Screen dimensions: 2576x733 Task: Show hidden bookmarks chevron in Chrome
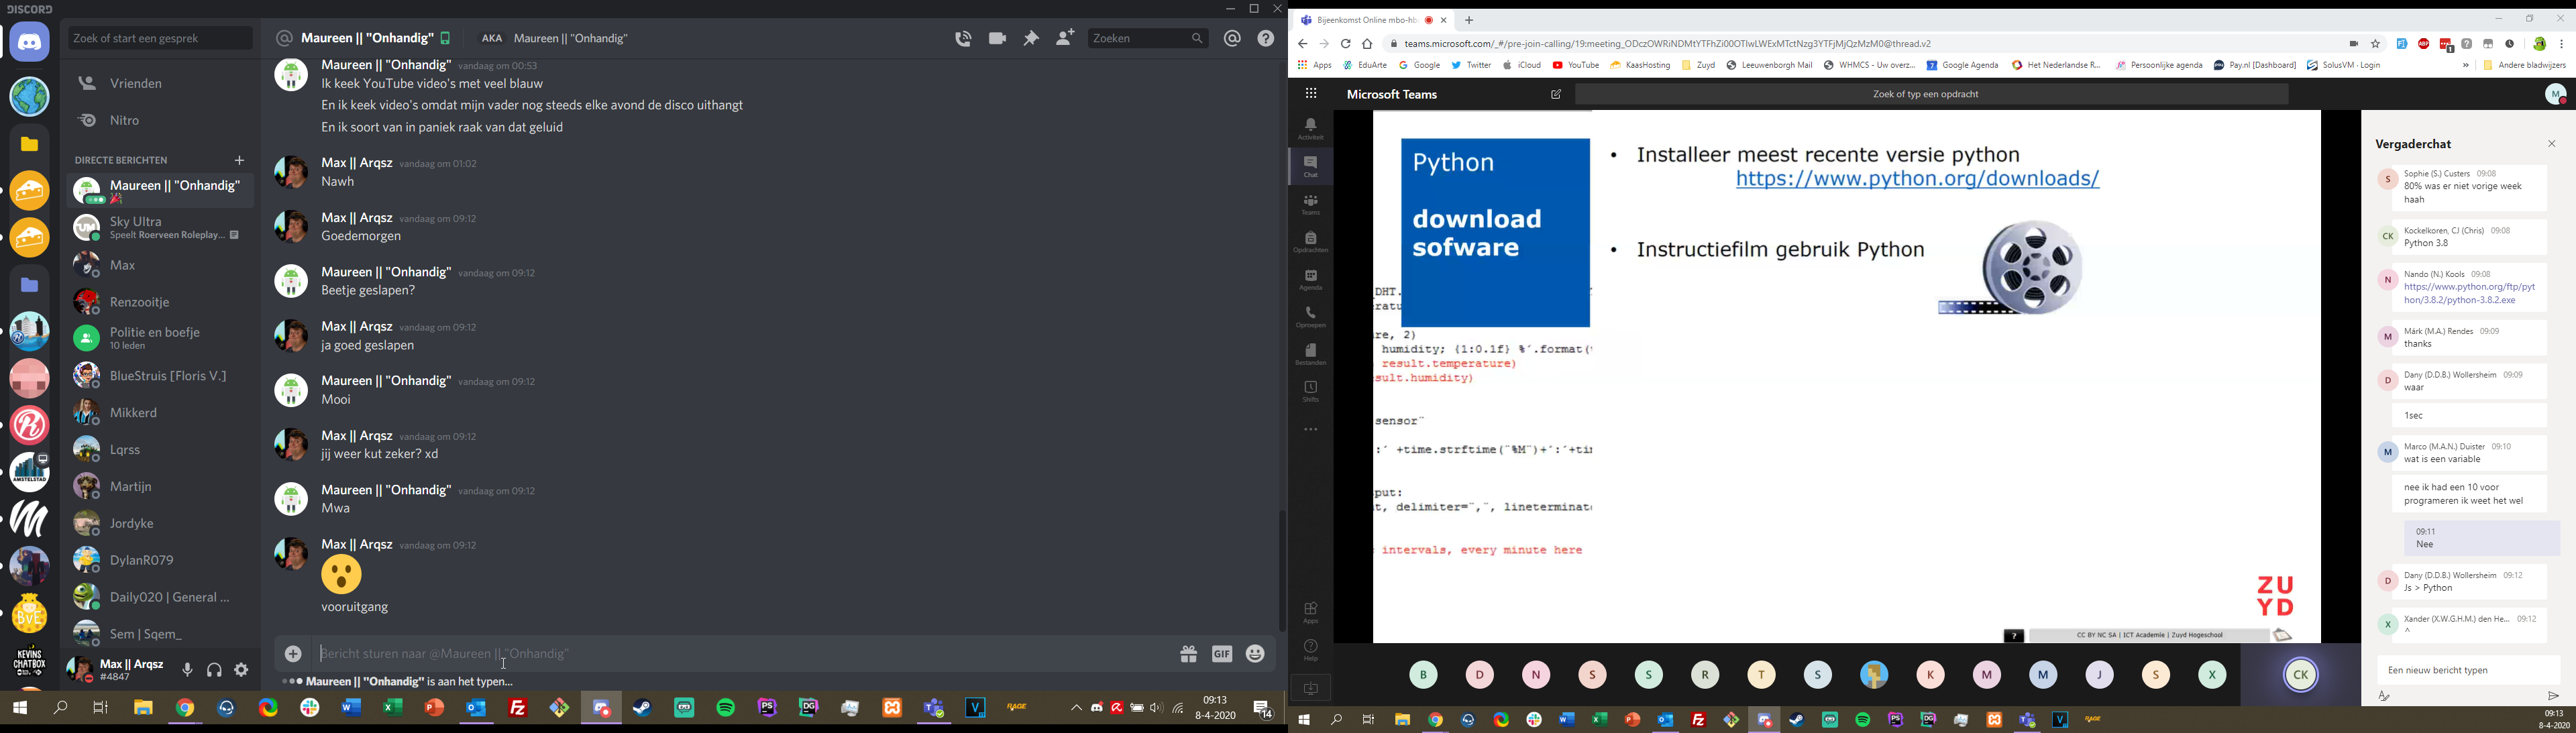point(2466,66)
